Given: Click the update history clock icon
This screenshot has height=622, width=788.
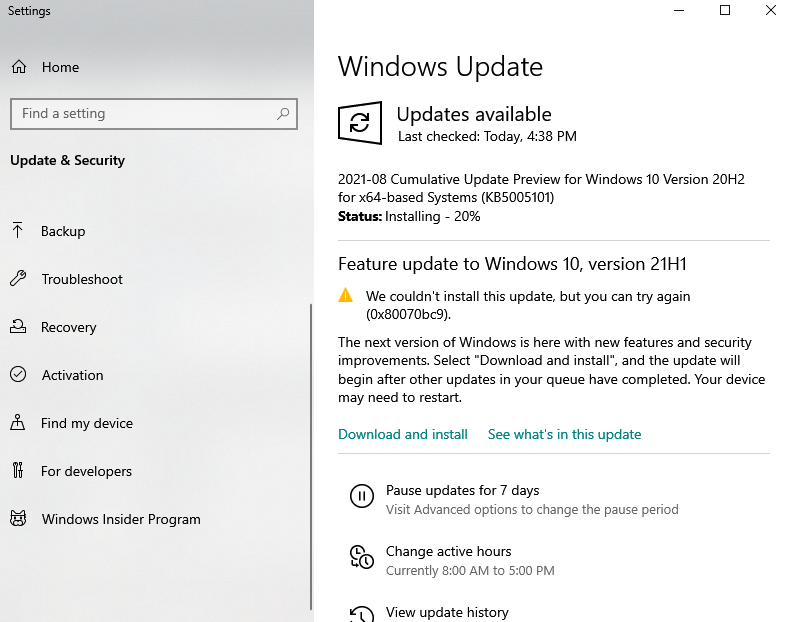Looking at the screenshot, I should (362, 614).
